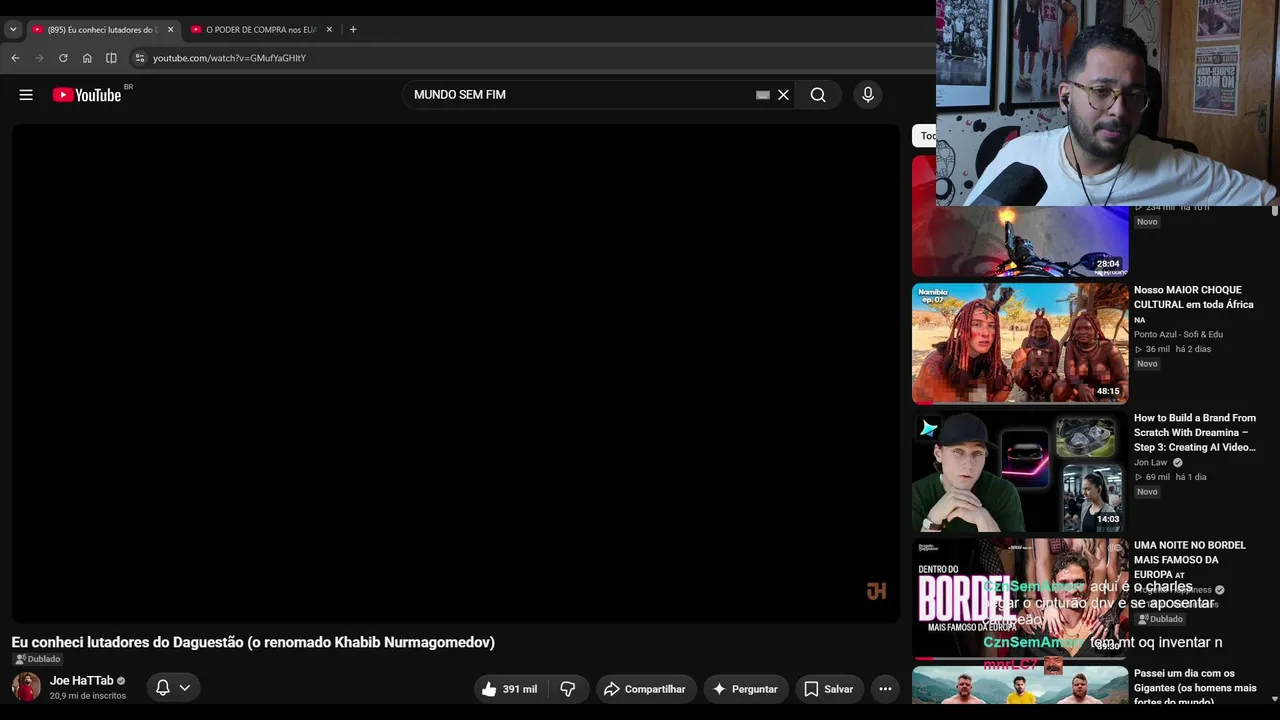The image size is (1280, 720).
Task: Open the 28:04 motorcycle video thumbnail
Action: click(x=1020, y=241)
